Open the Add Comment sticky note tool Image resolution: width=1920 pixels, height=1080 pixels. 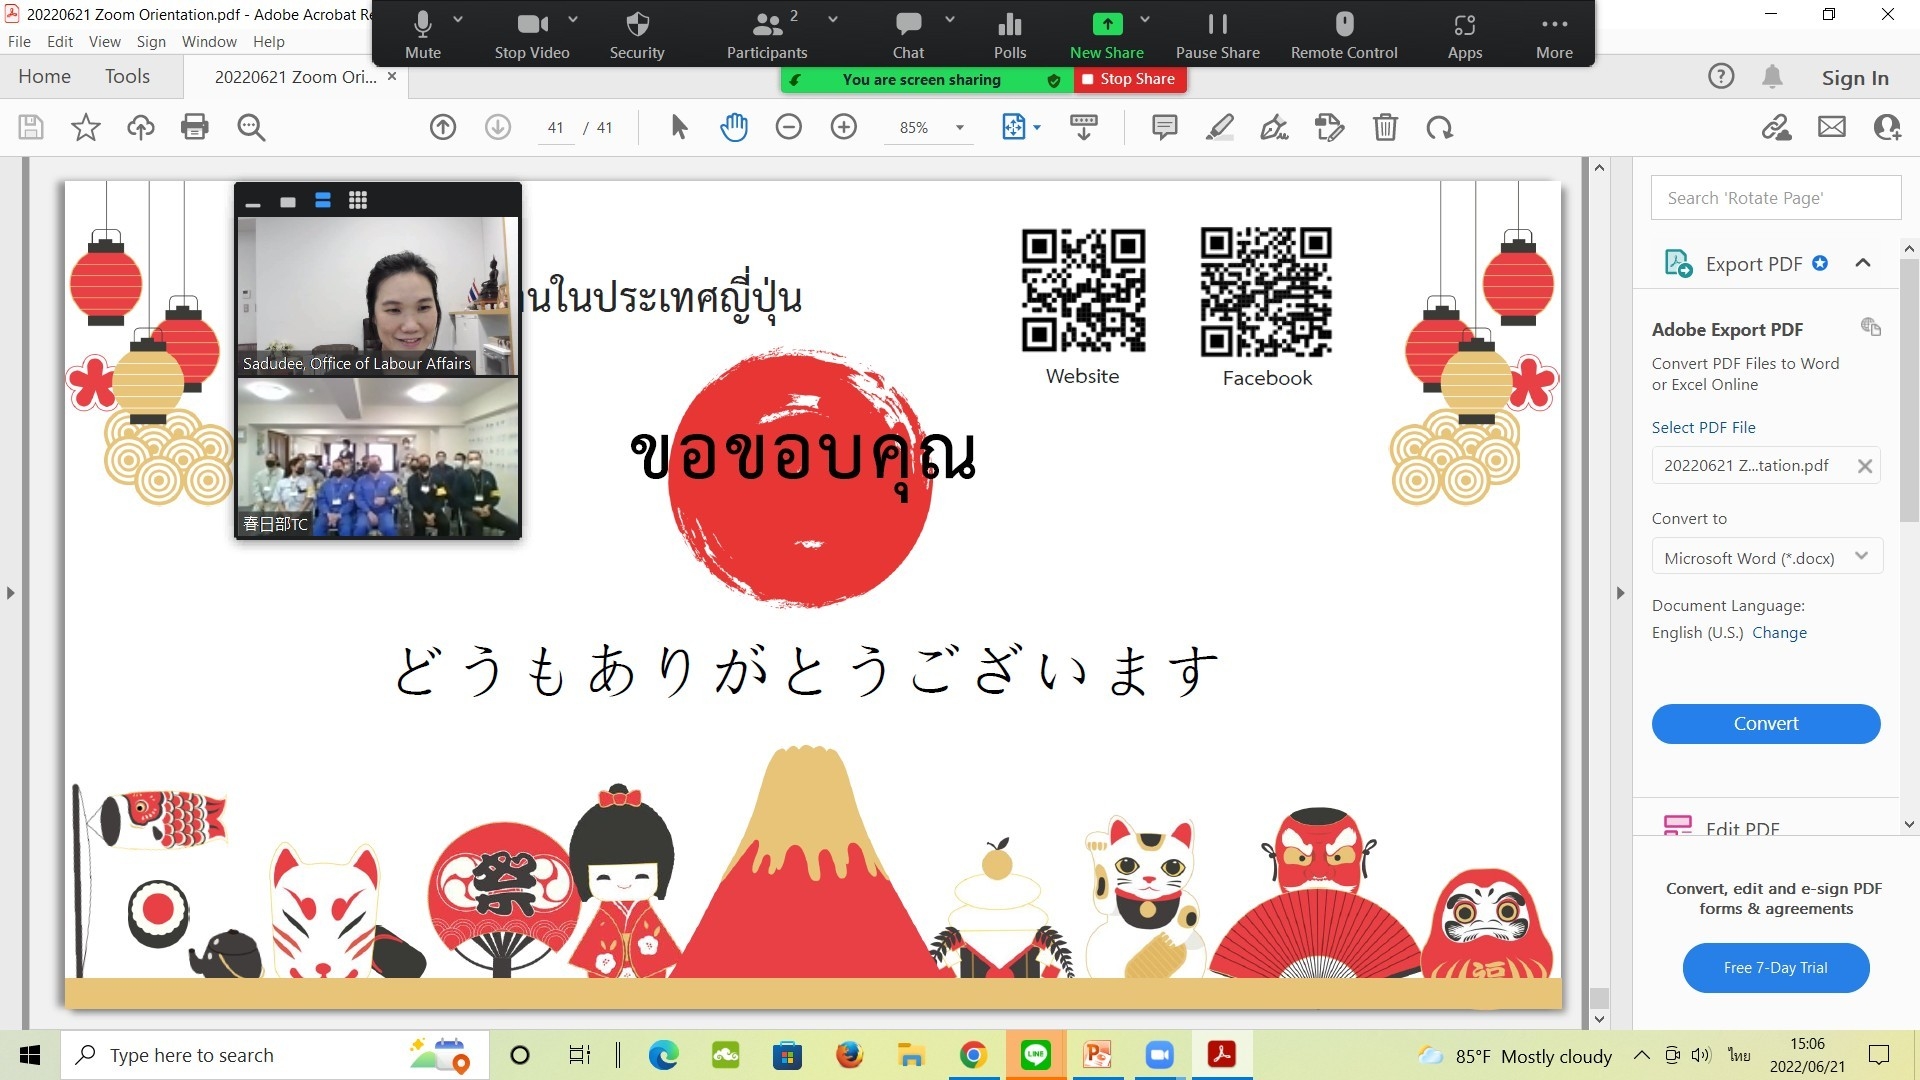click(x=1164, y=127)
